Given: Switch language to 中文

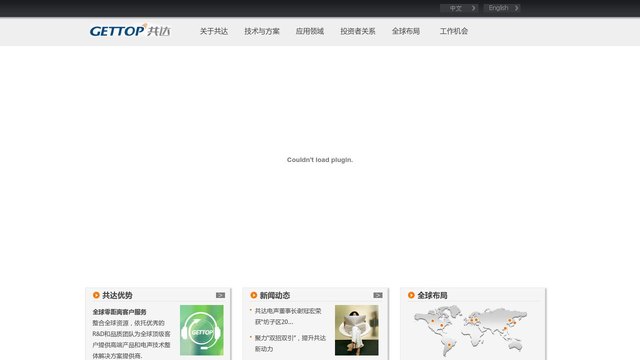Looking at the screenshot, I should (x=459, y=8).
